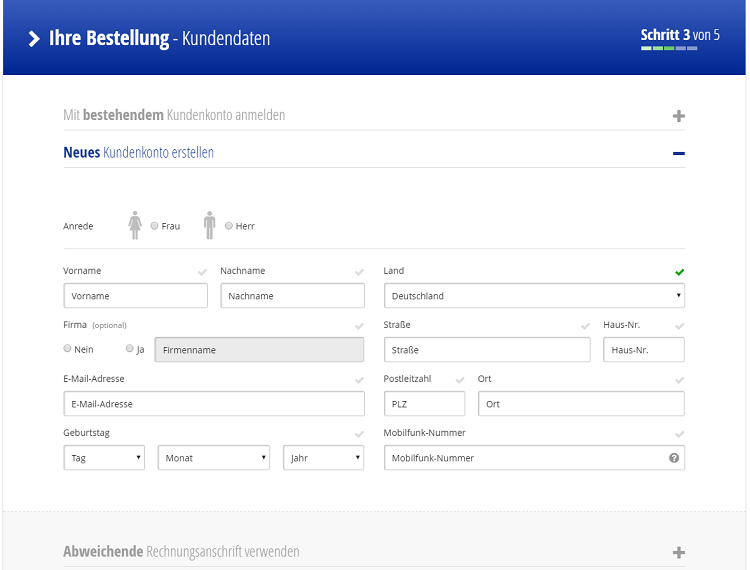Click the plus icon for existing Kundenkonto login

pyautogui.click(x=679, y=116)
